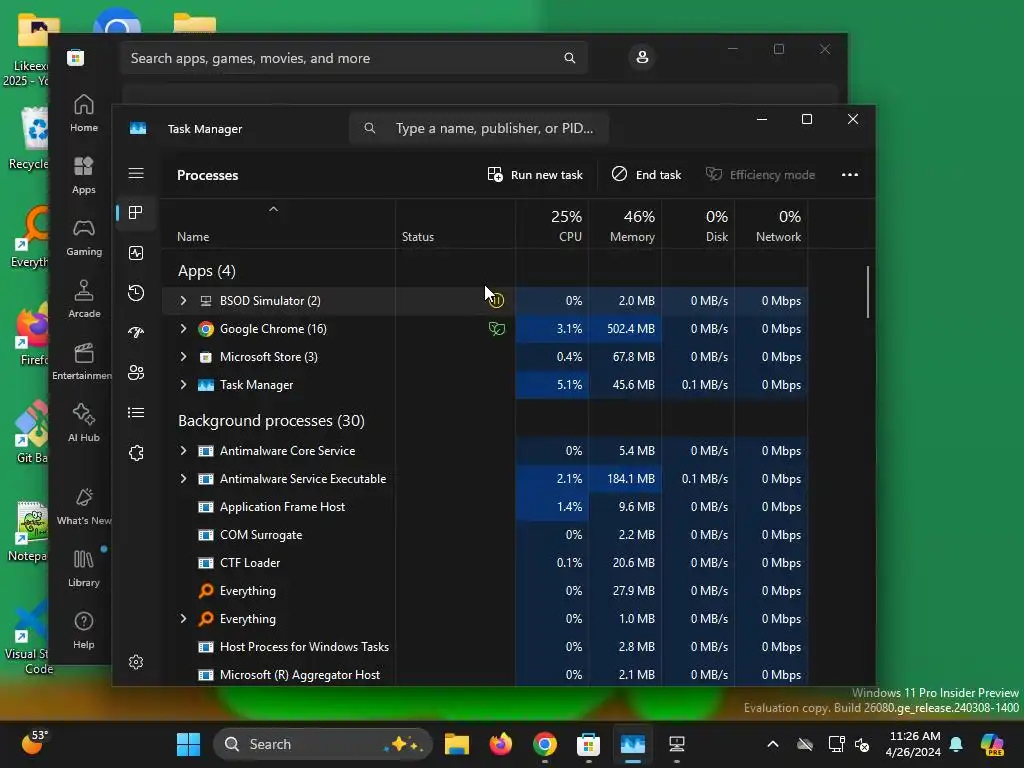The image size is (1024, 768).
Task: Select Processes page icon in Task Manager sidebar
Action: pyautogui.click(x=136, y=212)
